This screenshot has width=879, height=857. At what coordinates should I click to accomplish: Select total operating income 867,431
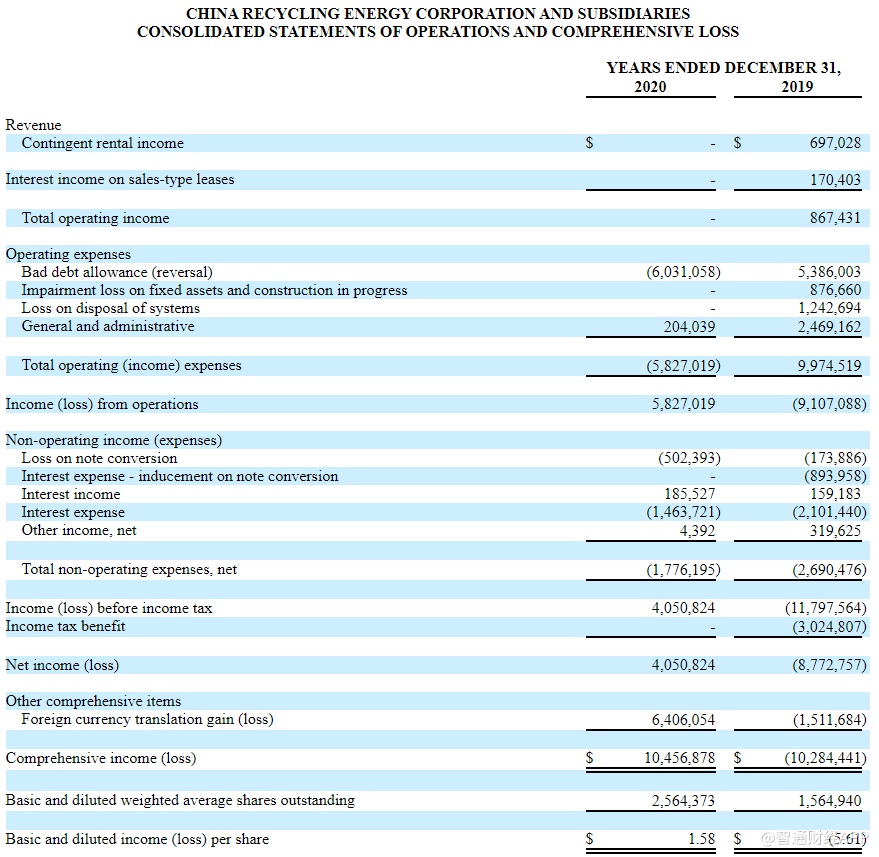point(835,217)
